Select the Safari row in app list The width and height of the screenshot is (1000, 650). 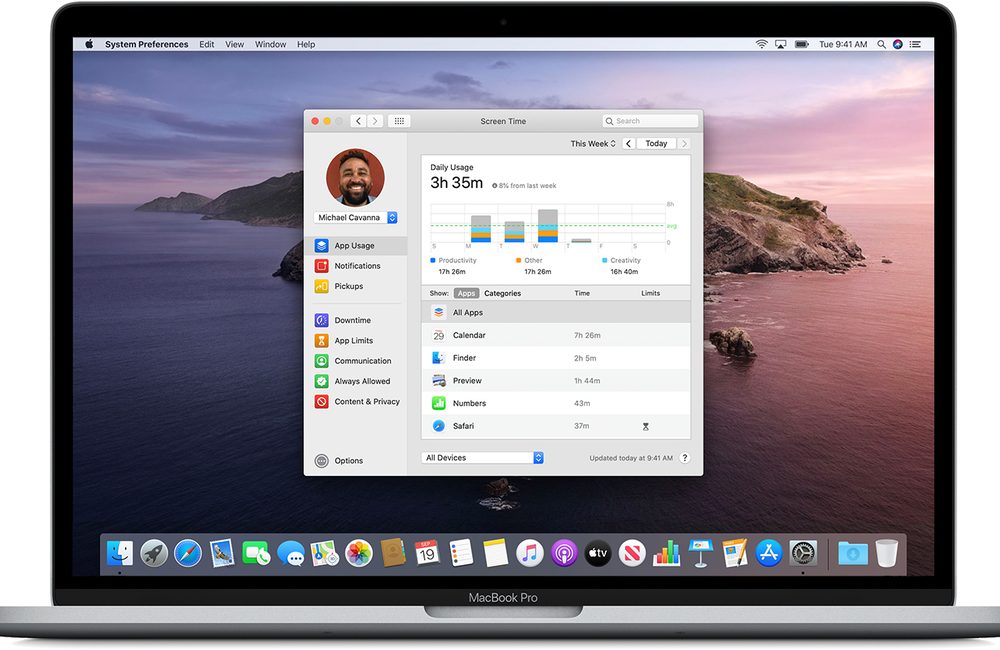point(556,426)
